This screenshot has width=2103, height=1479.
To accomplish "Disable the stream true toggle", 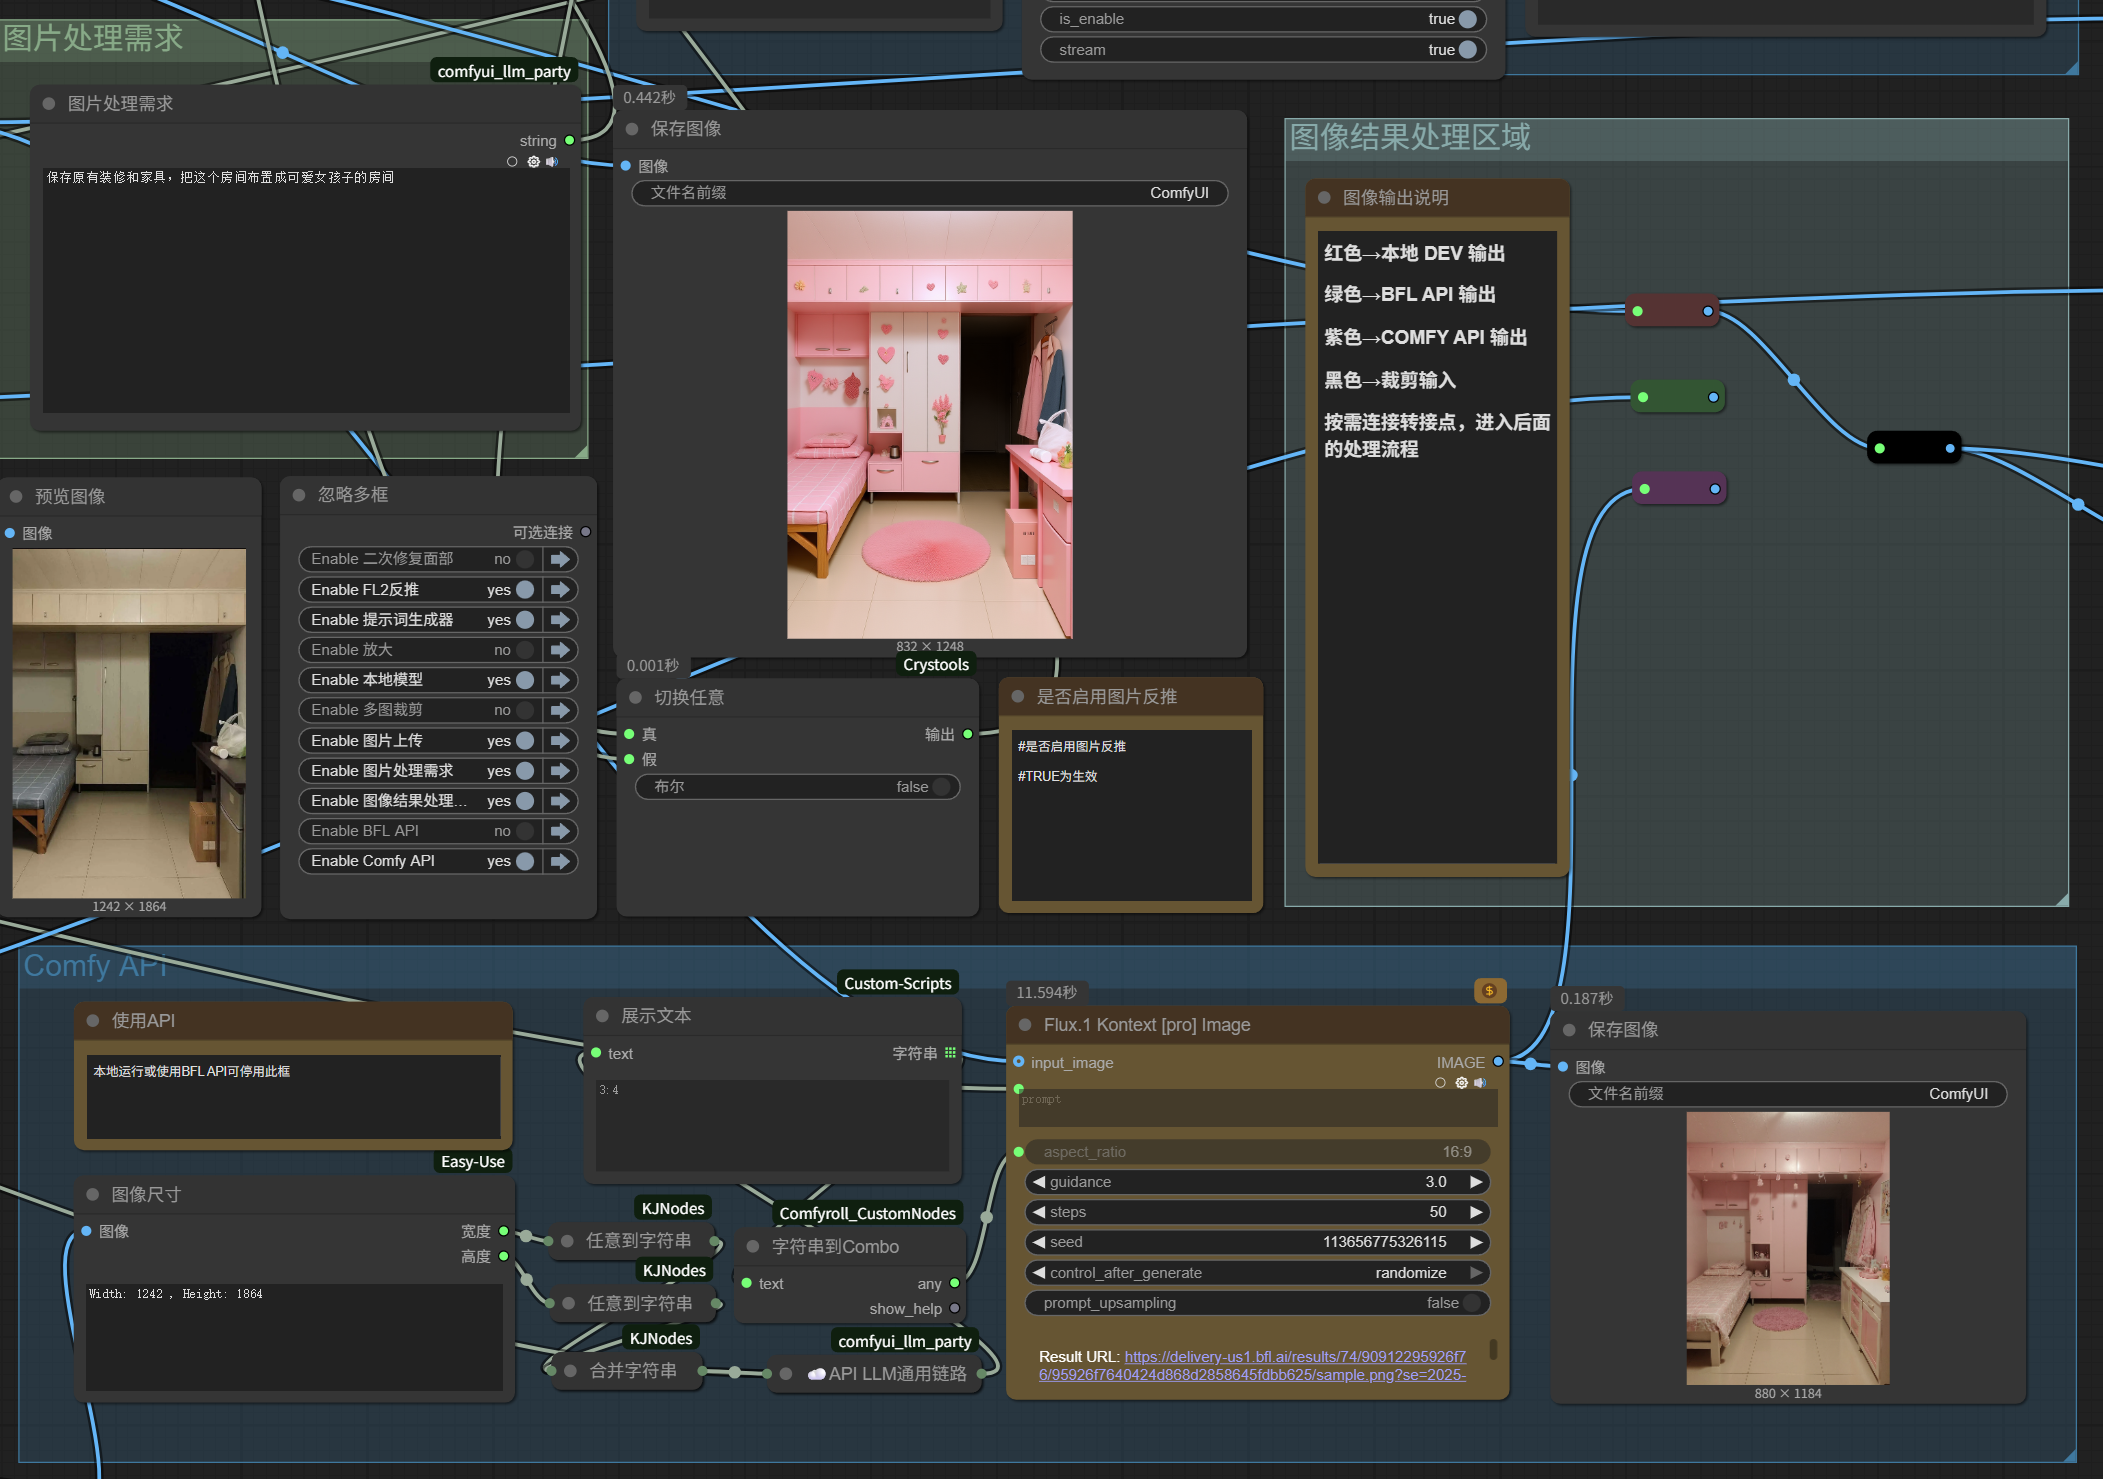I will pos(1467,50).
